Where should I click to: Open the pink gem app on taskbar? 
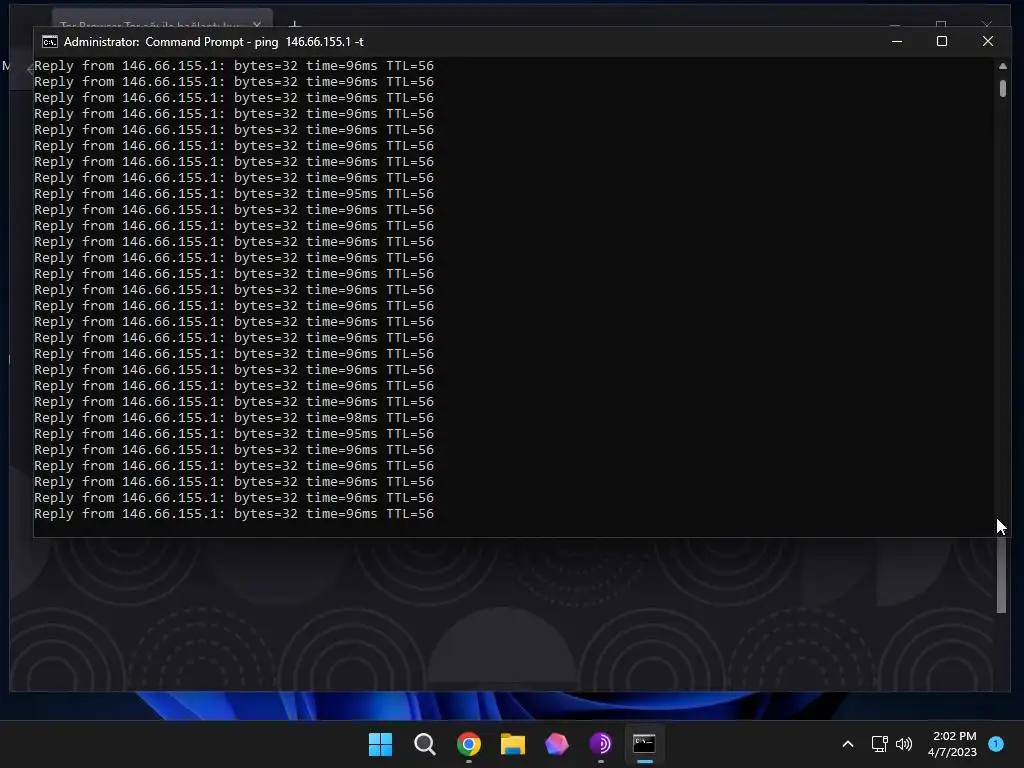click(556, 744)
